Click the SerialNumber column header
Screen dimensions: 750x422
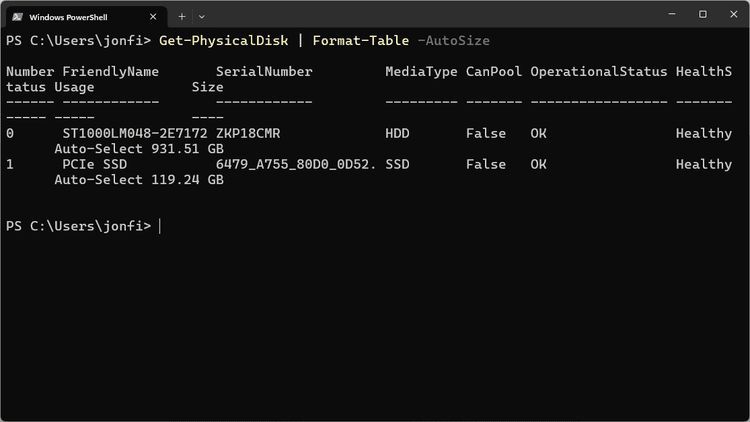264,71
